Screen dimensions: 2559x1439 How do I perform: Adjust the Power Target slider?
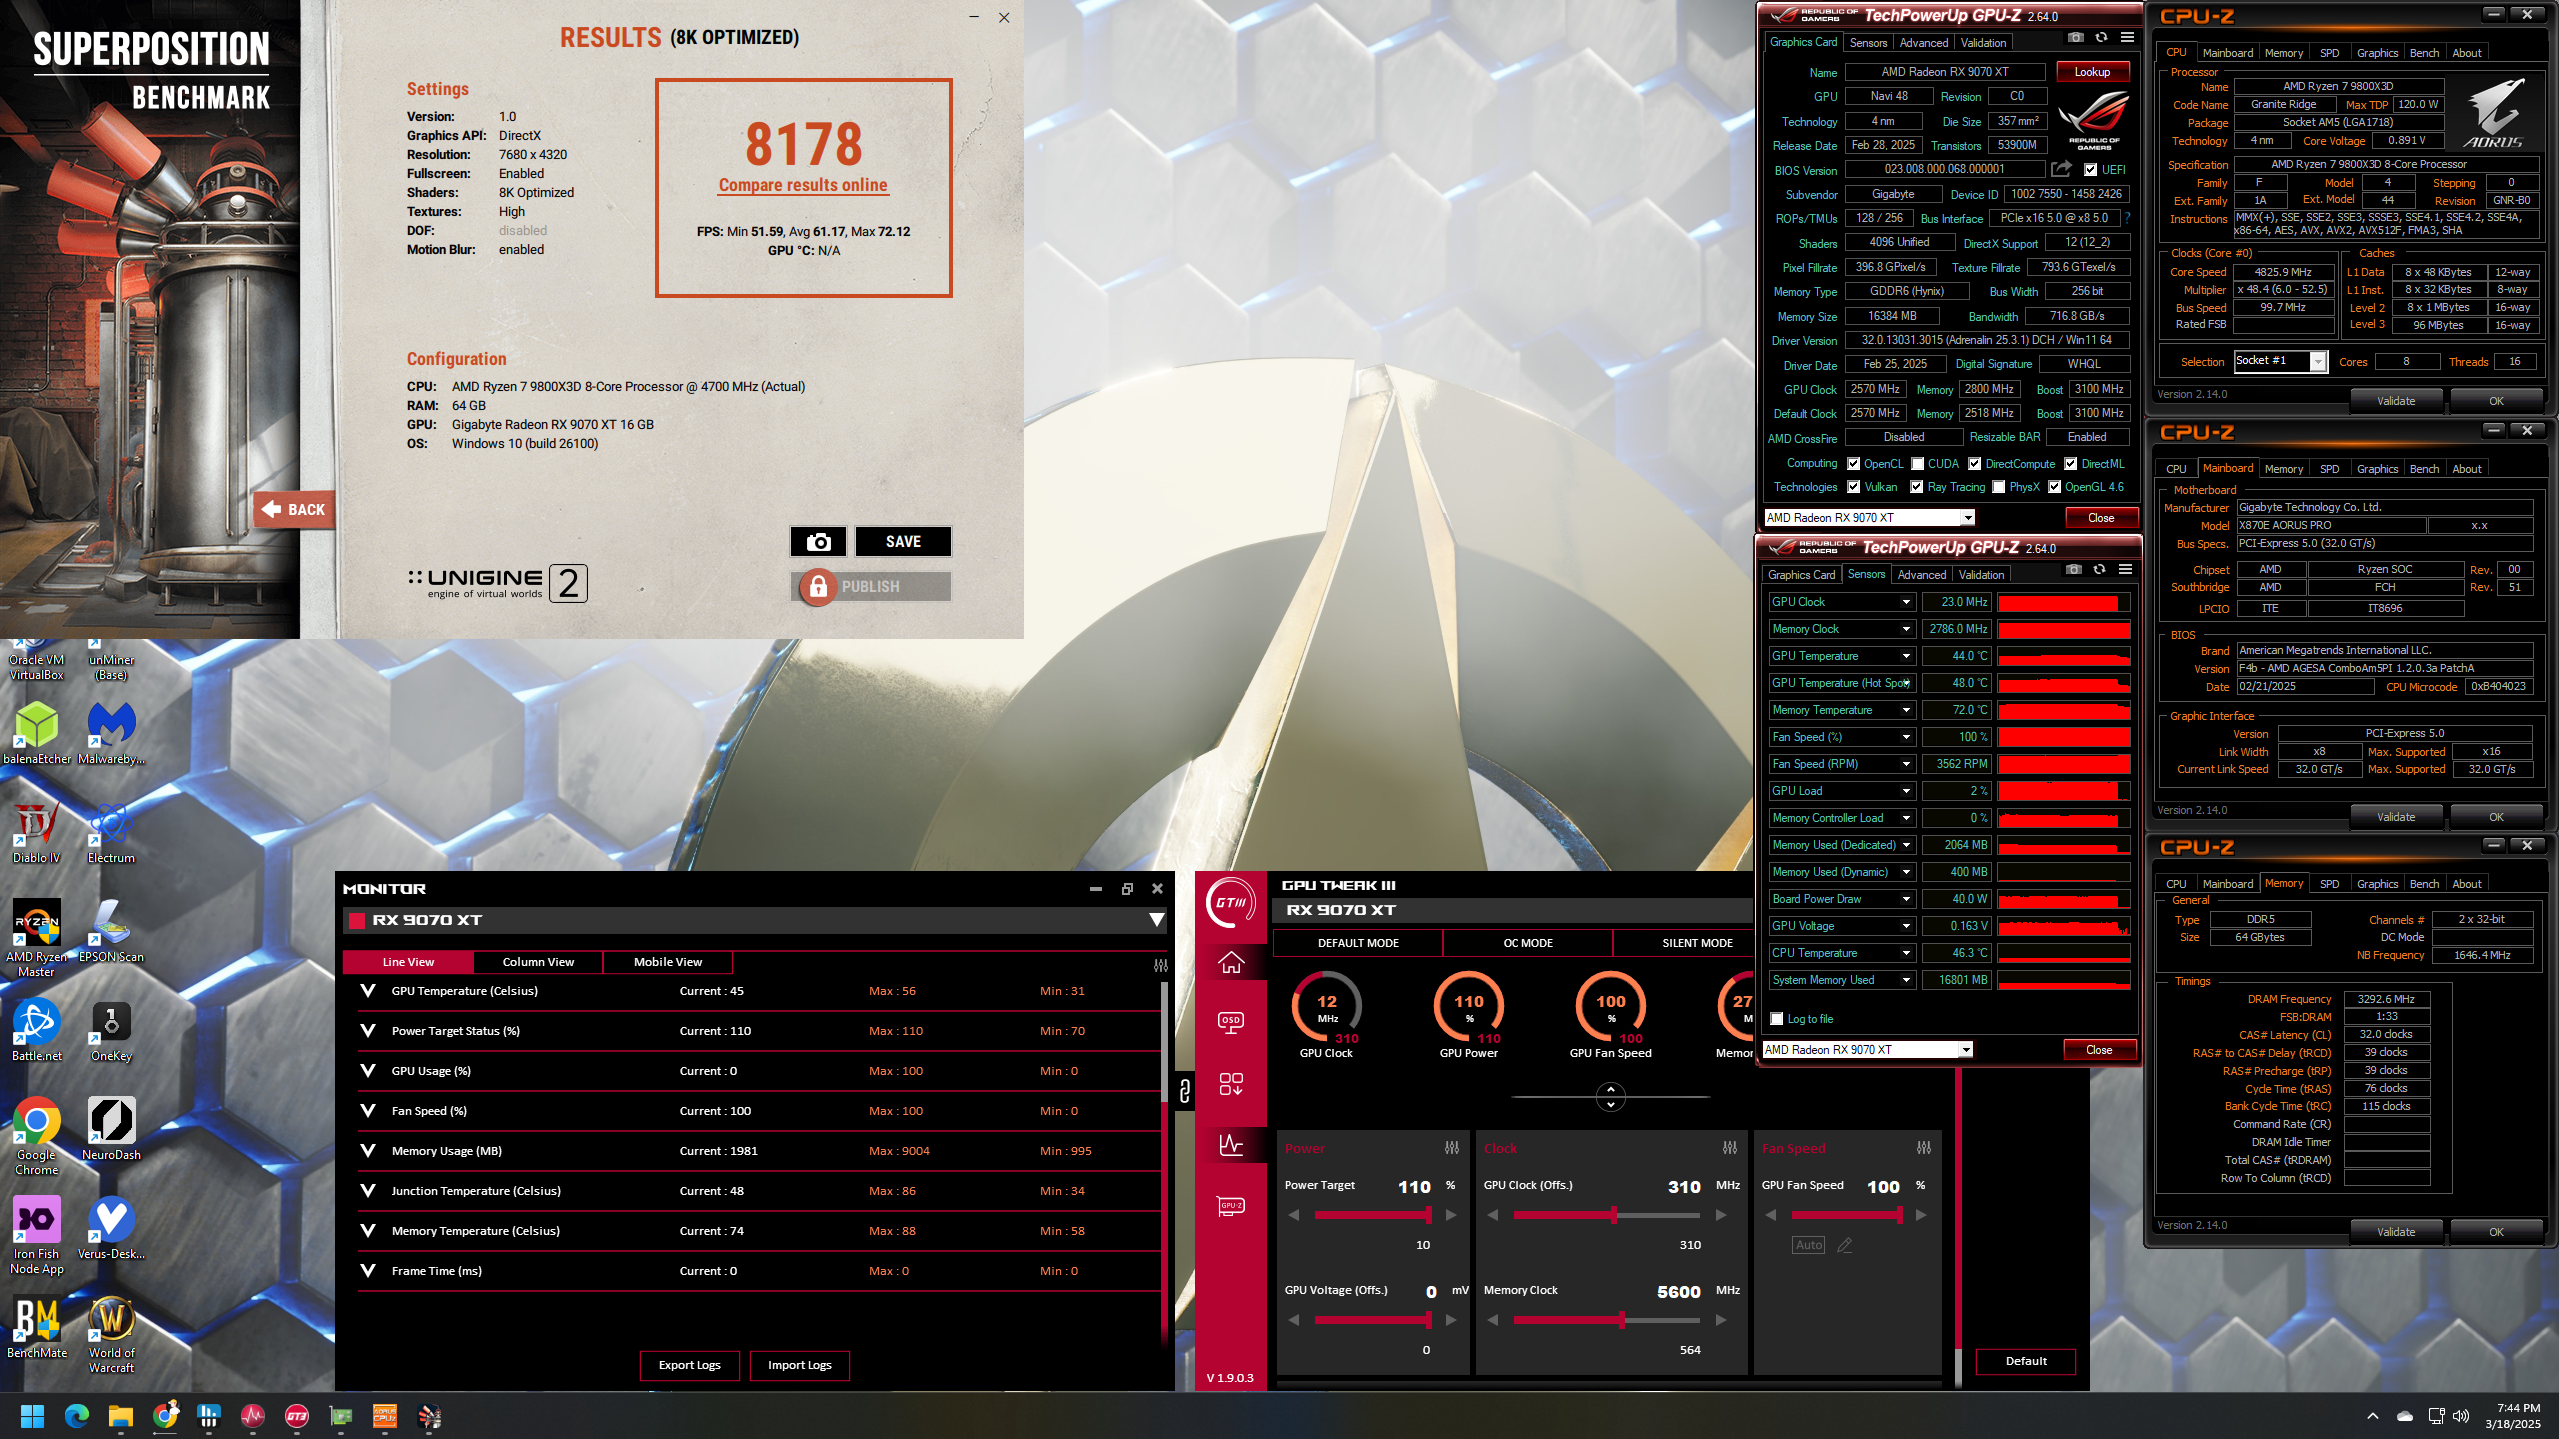coord(1372,1215)
